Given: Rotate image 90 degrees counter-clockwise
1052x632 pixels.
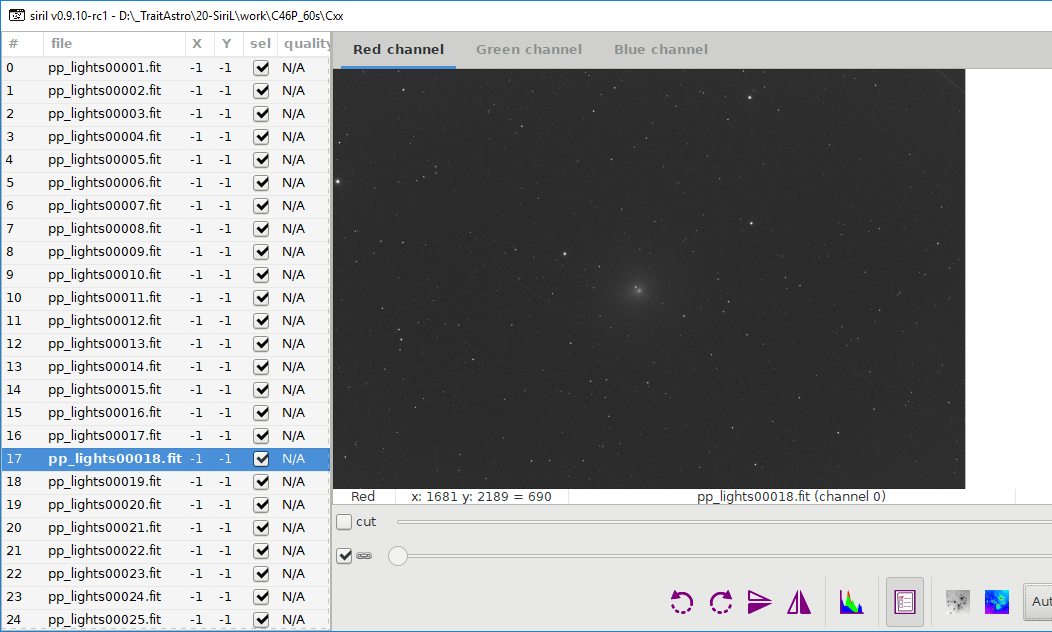Looking at the screenshot, I should [682, 602].
